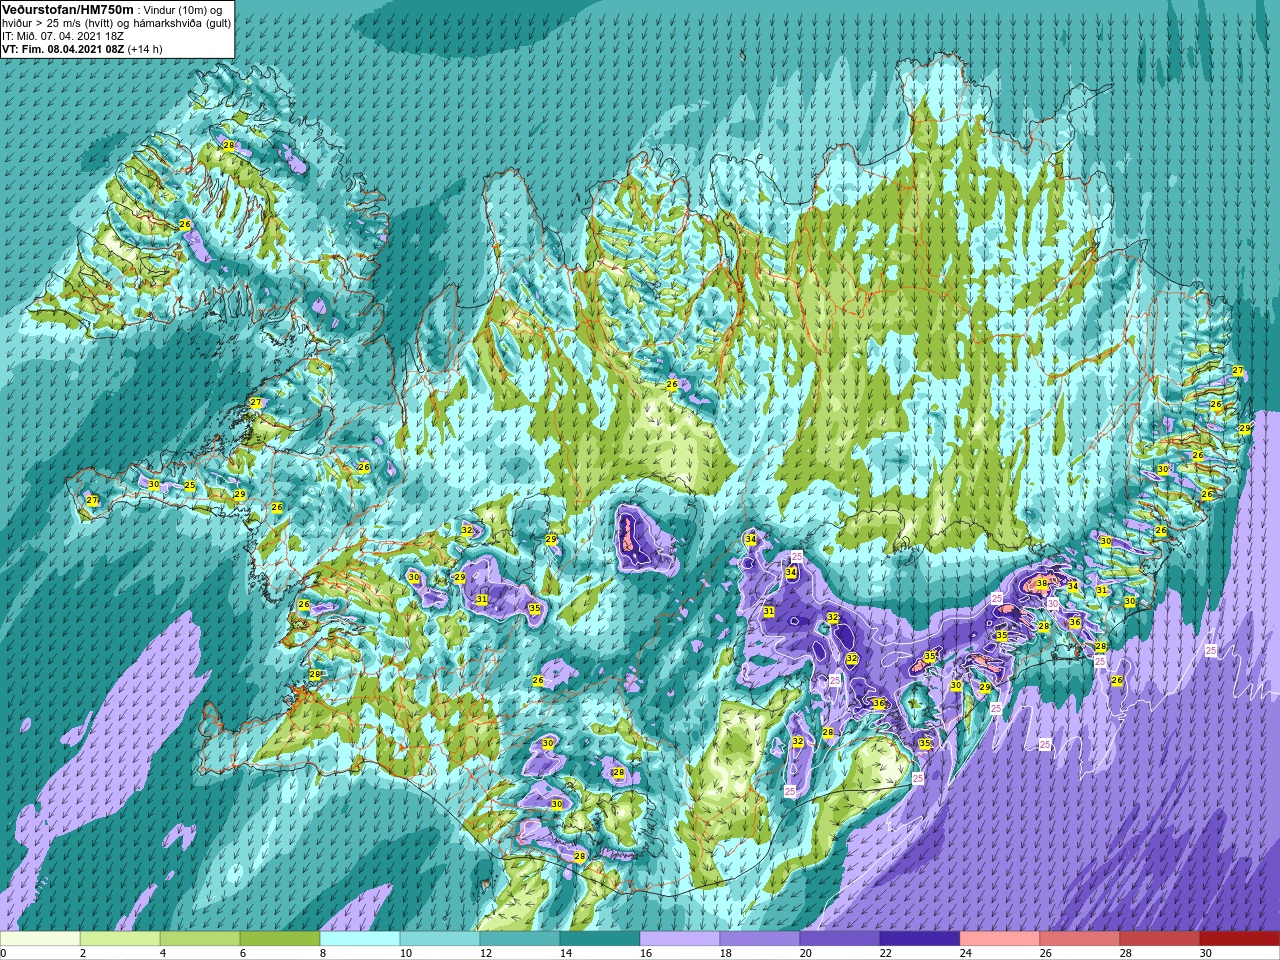Click the legend scale value "24"
Viewport: 1280px width, 960px height.
click(x=965, y=953)
